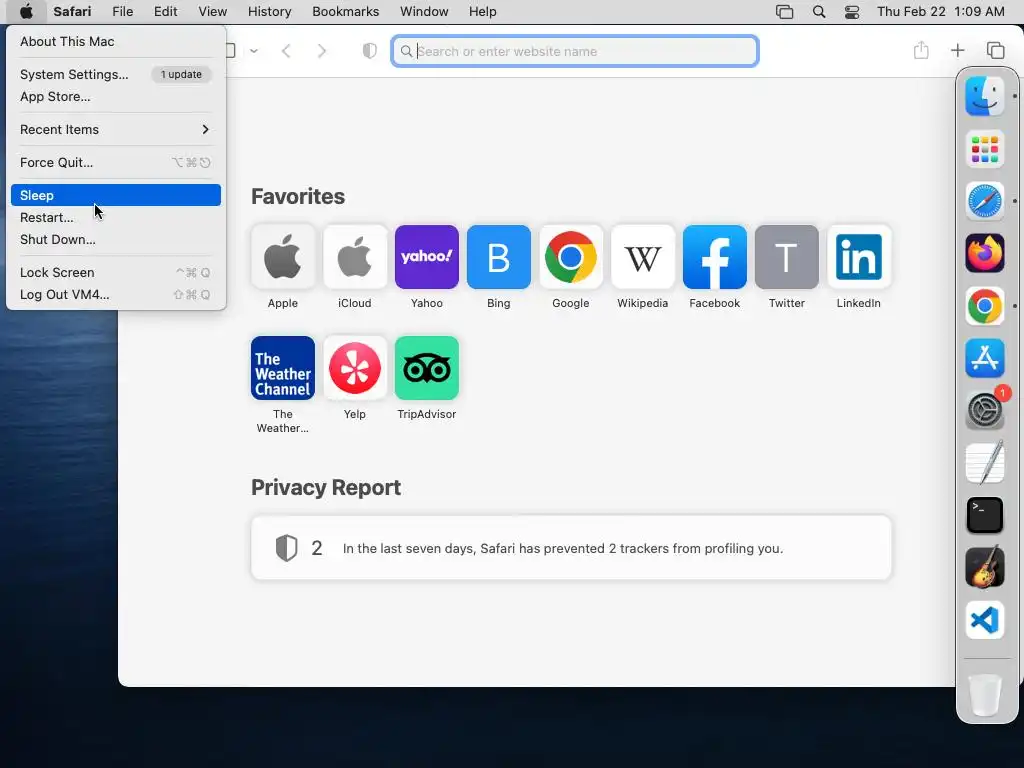Launch Firefox from the Dock
Image resolution: width=1024 pixels, height=768 pixels.
985,253
